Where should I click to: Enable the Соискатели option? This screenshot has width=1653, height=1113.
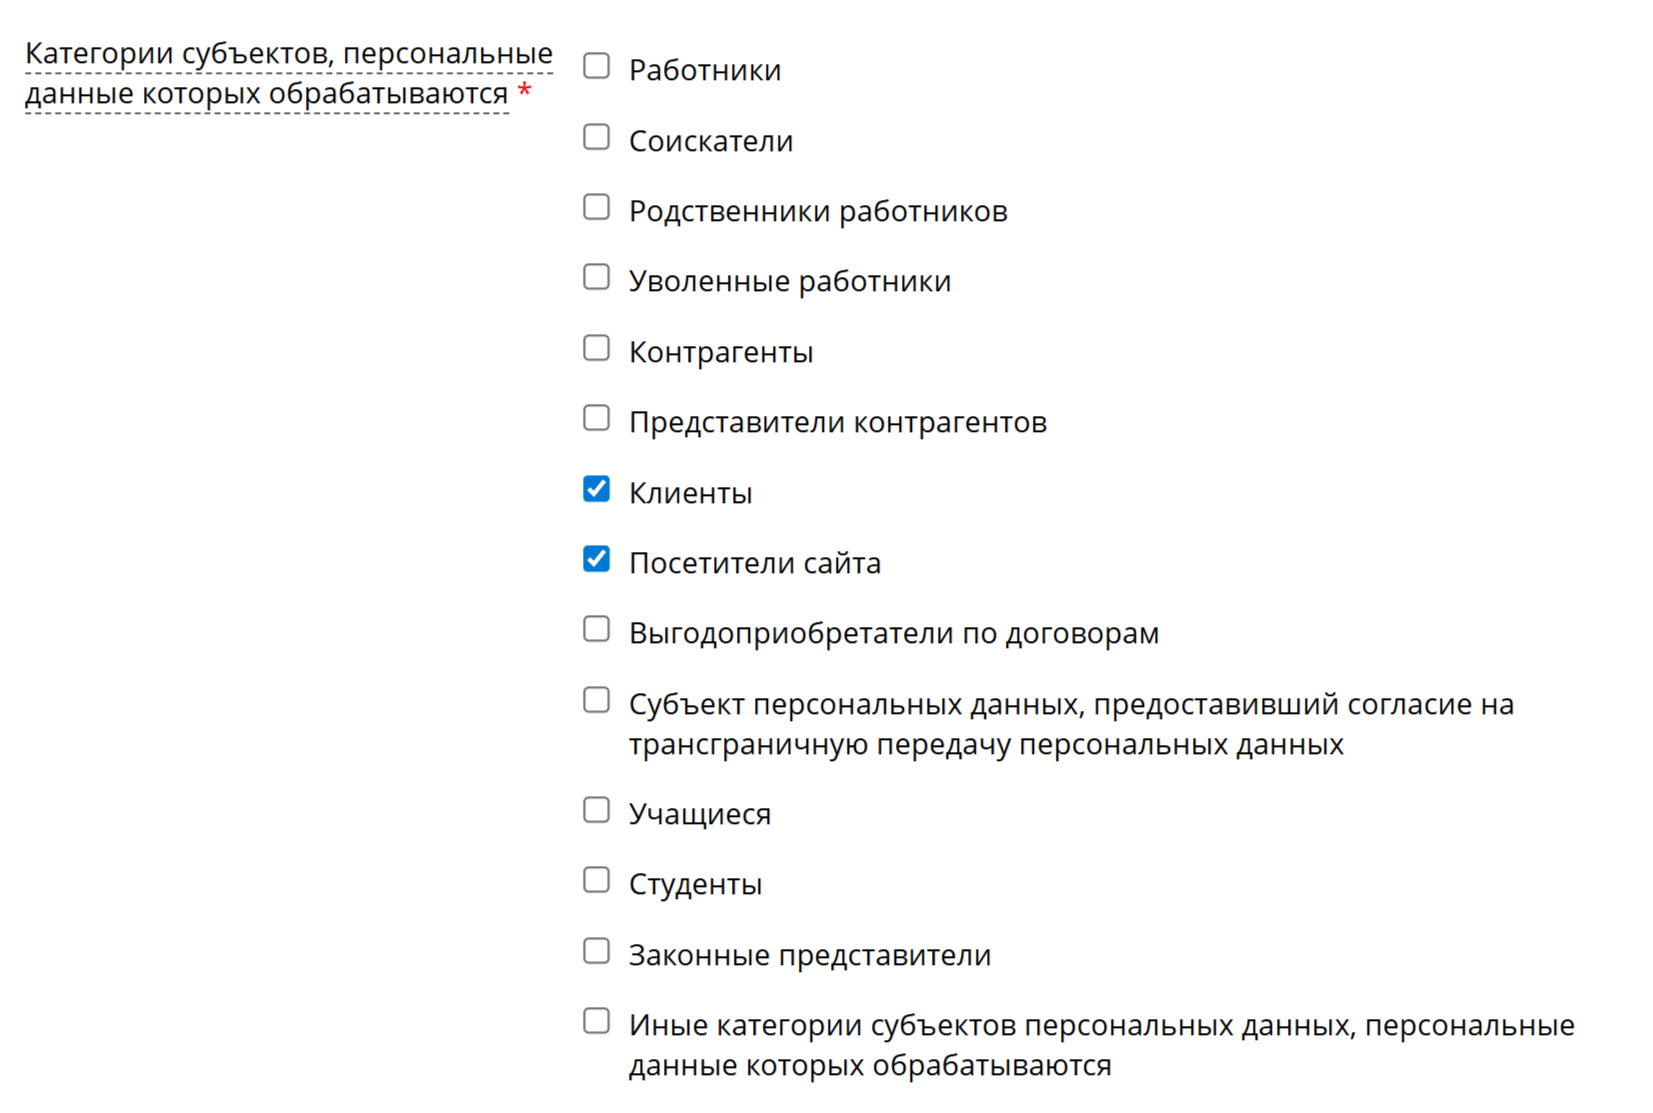coord(596,137)
